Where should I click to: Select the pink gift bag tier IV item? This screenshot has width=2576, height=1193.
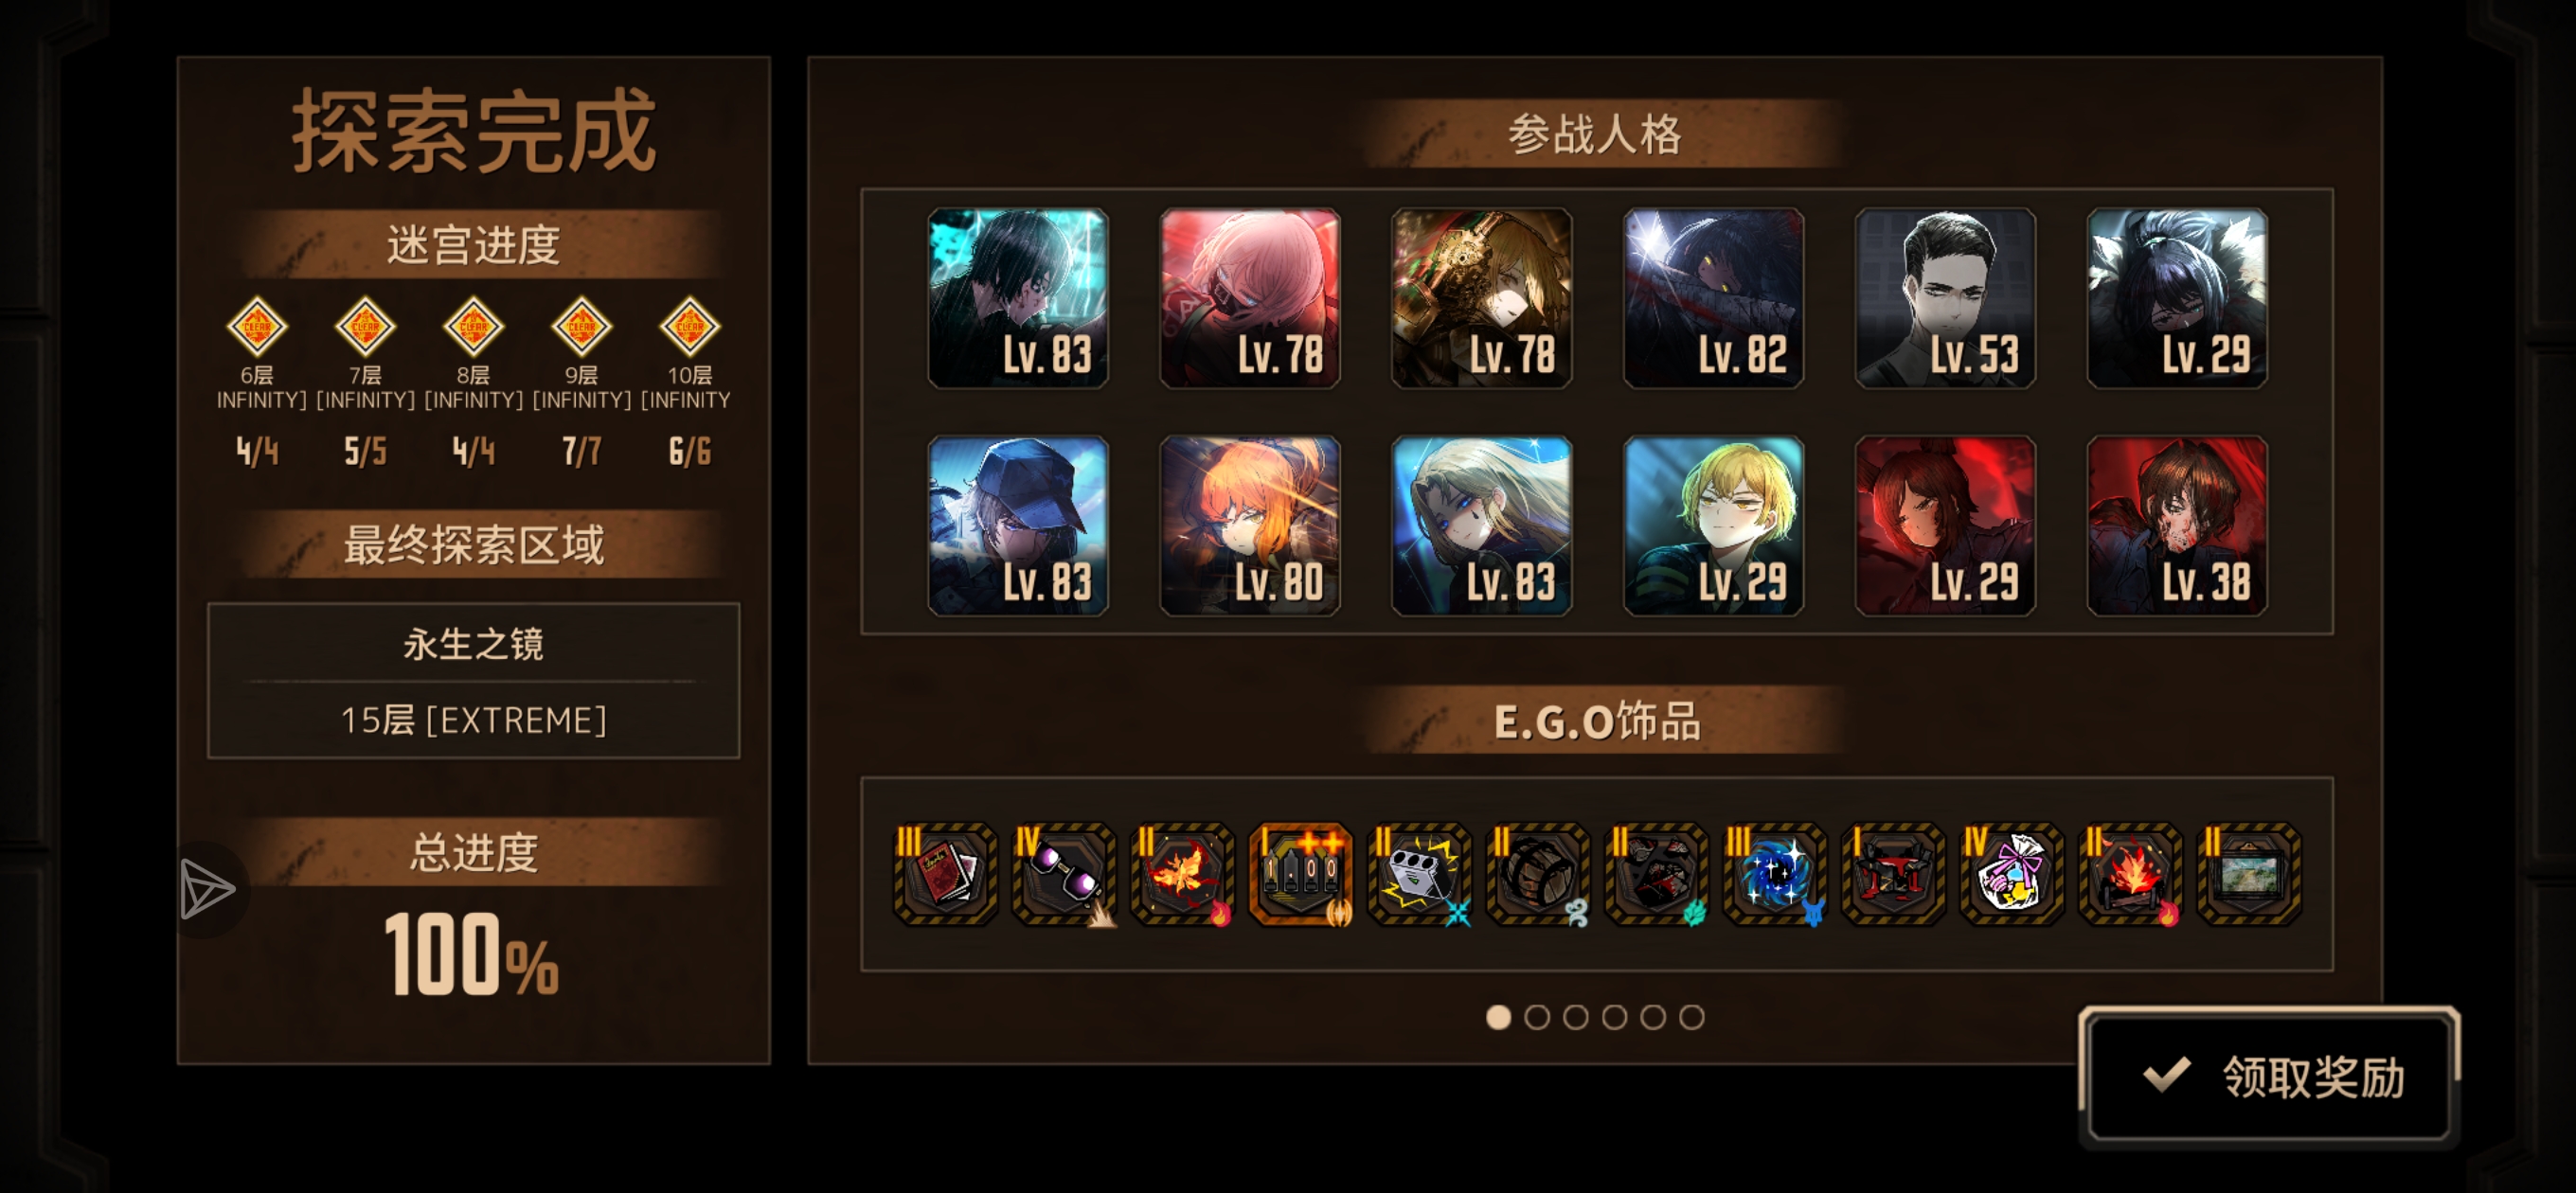point(2012,874)
